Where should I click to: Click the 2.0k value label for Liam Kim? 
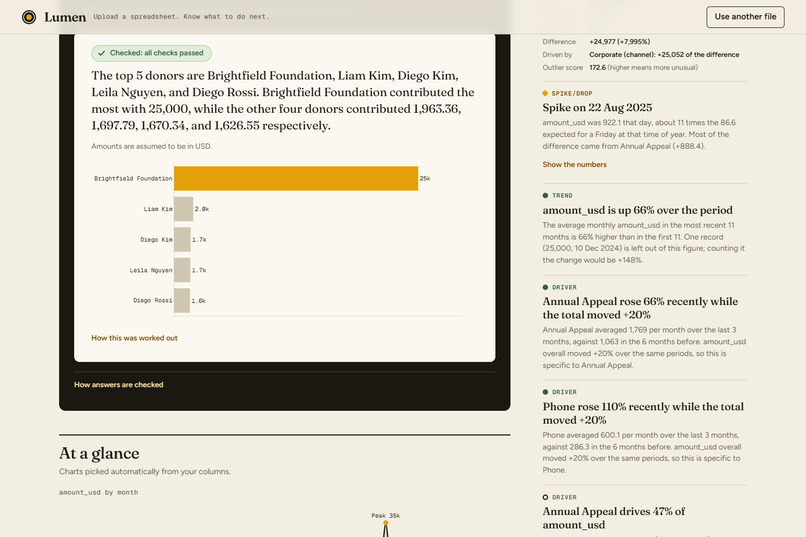pos(202,209)
